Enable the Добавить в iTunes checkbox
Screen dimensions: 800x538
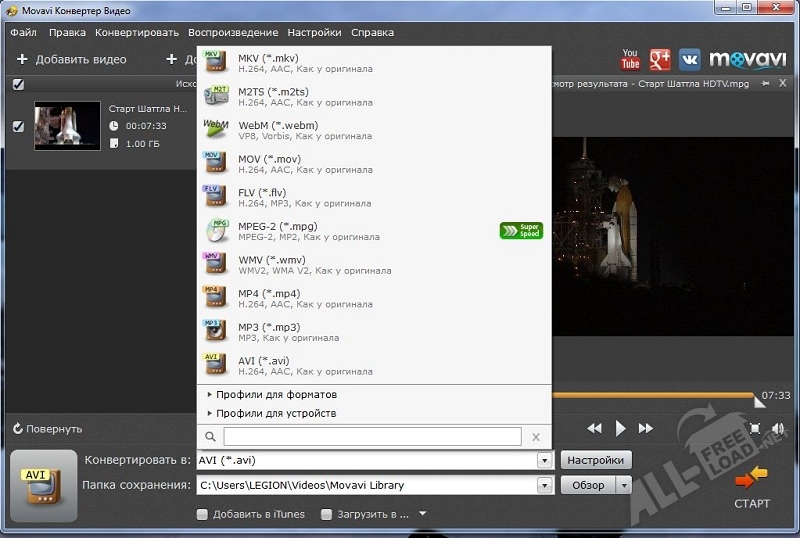(203, 515)
